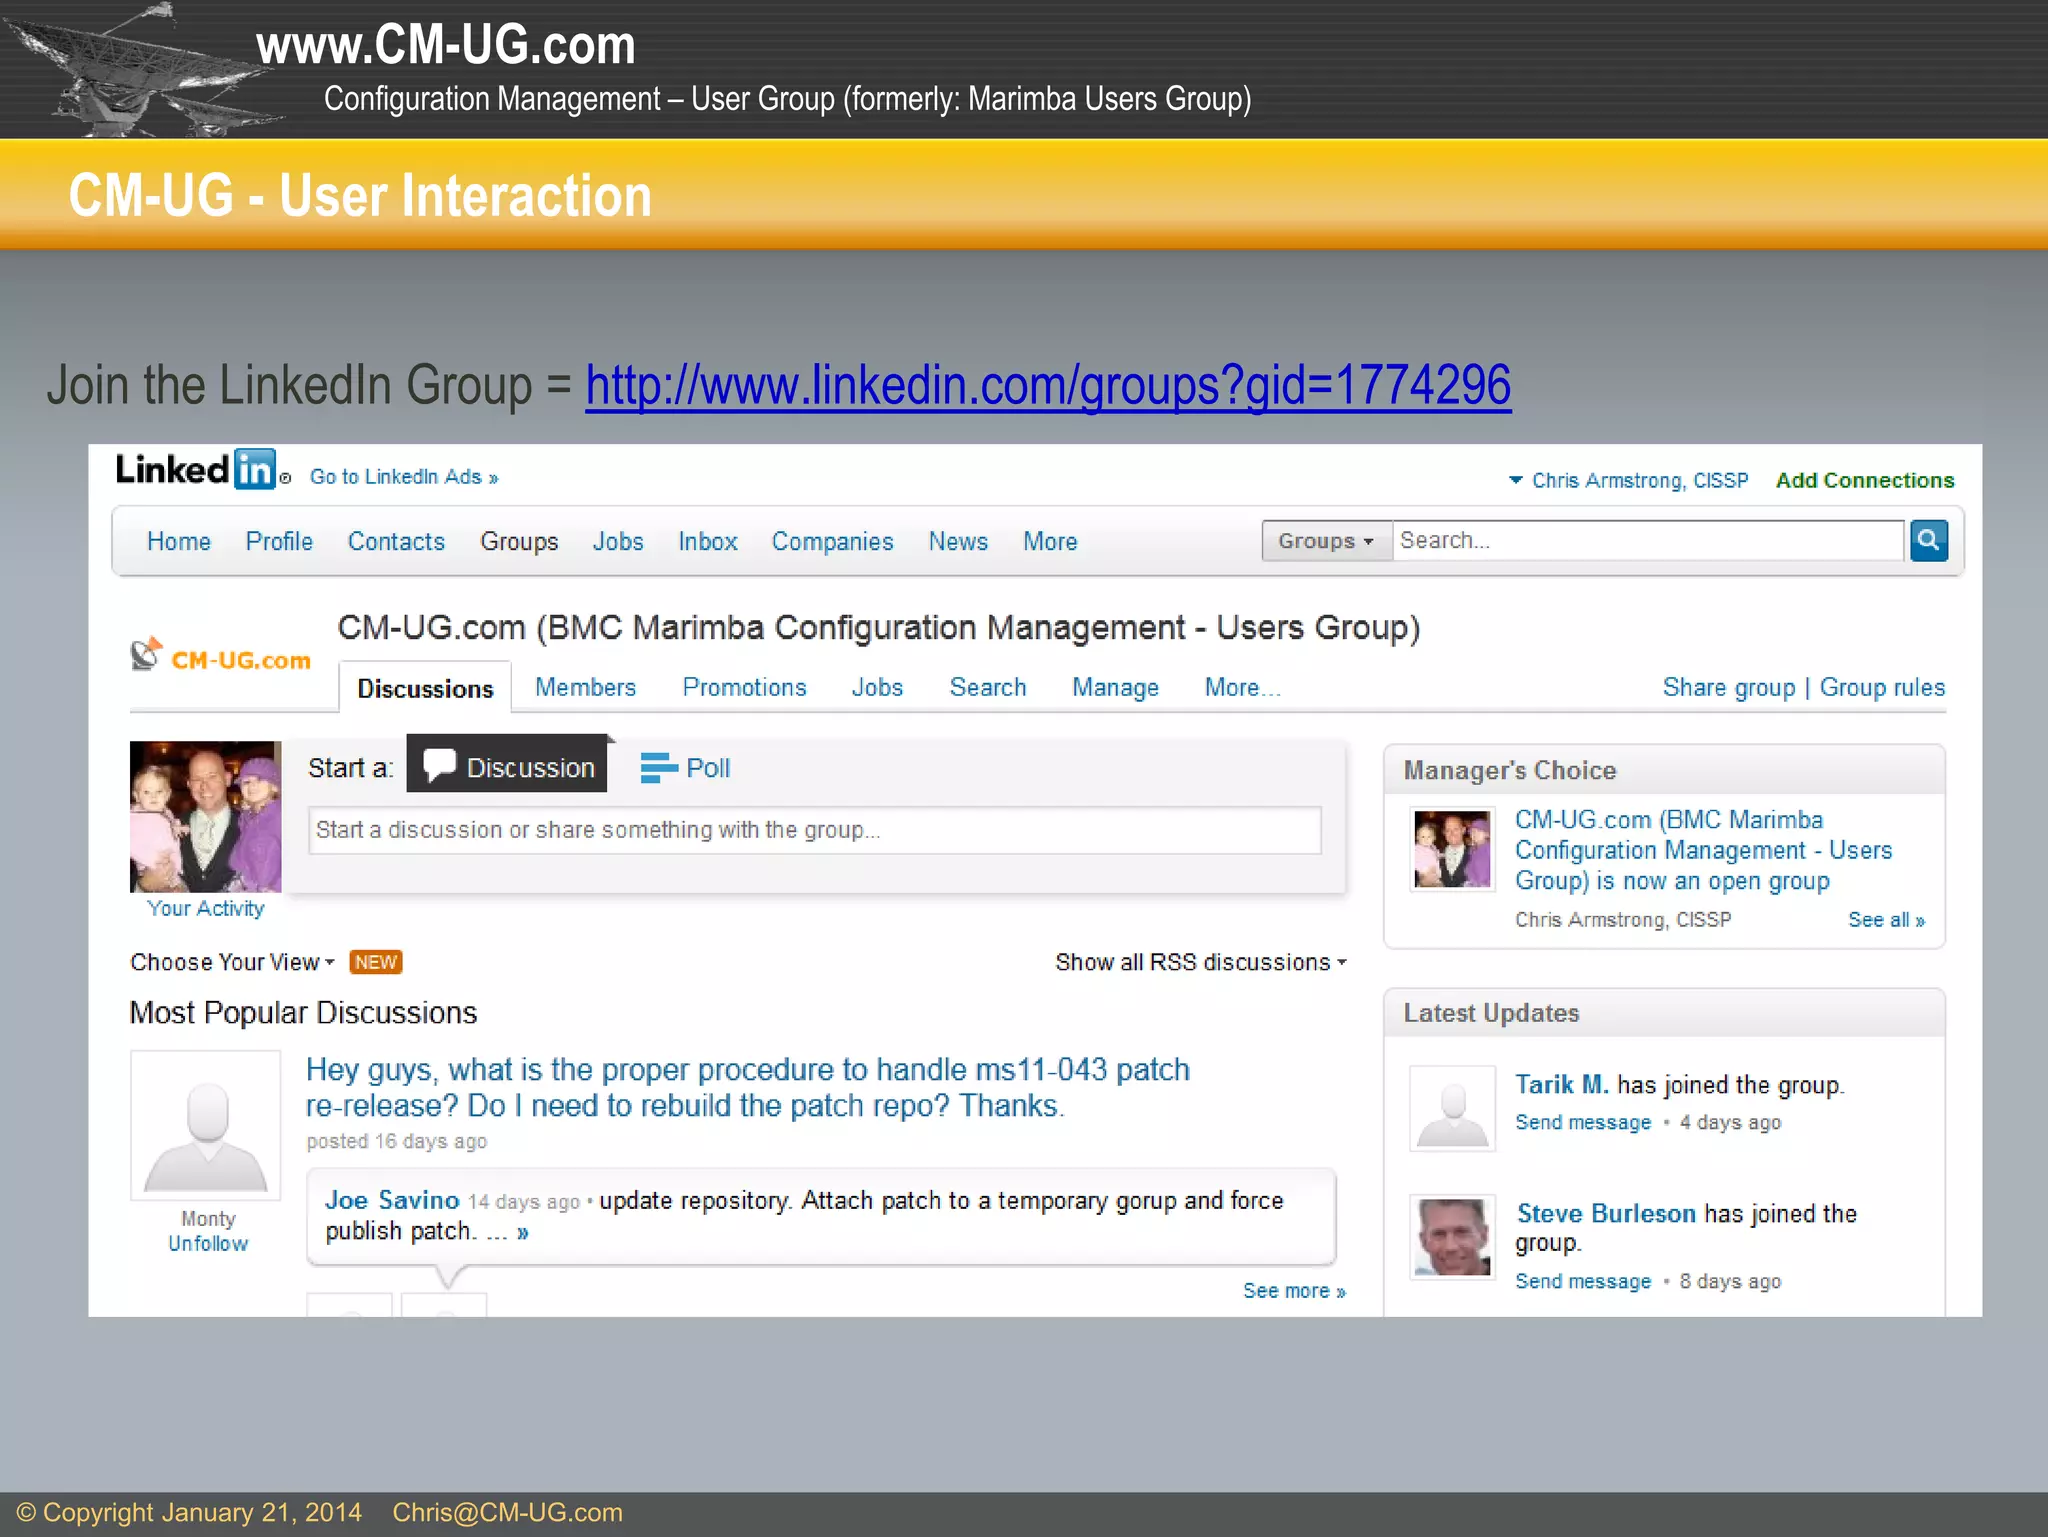Select the Discussion button next to Start a
The height and width of the screenshot is (1537, 2048).
pyautogui.click(x=507, y=765)
